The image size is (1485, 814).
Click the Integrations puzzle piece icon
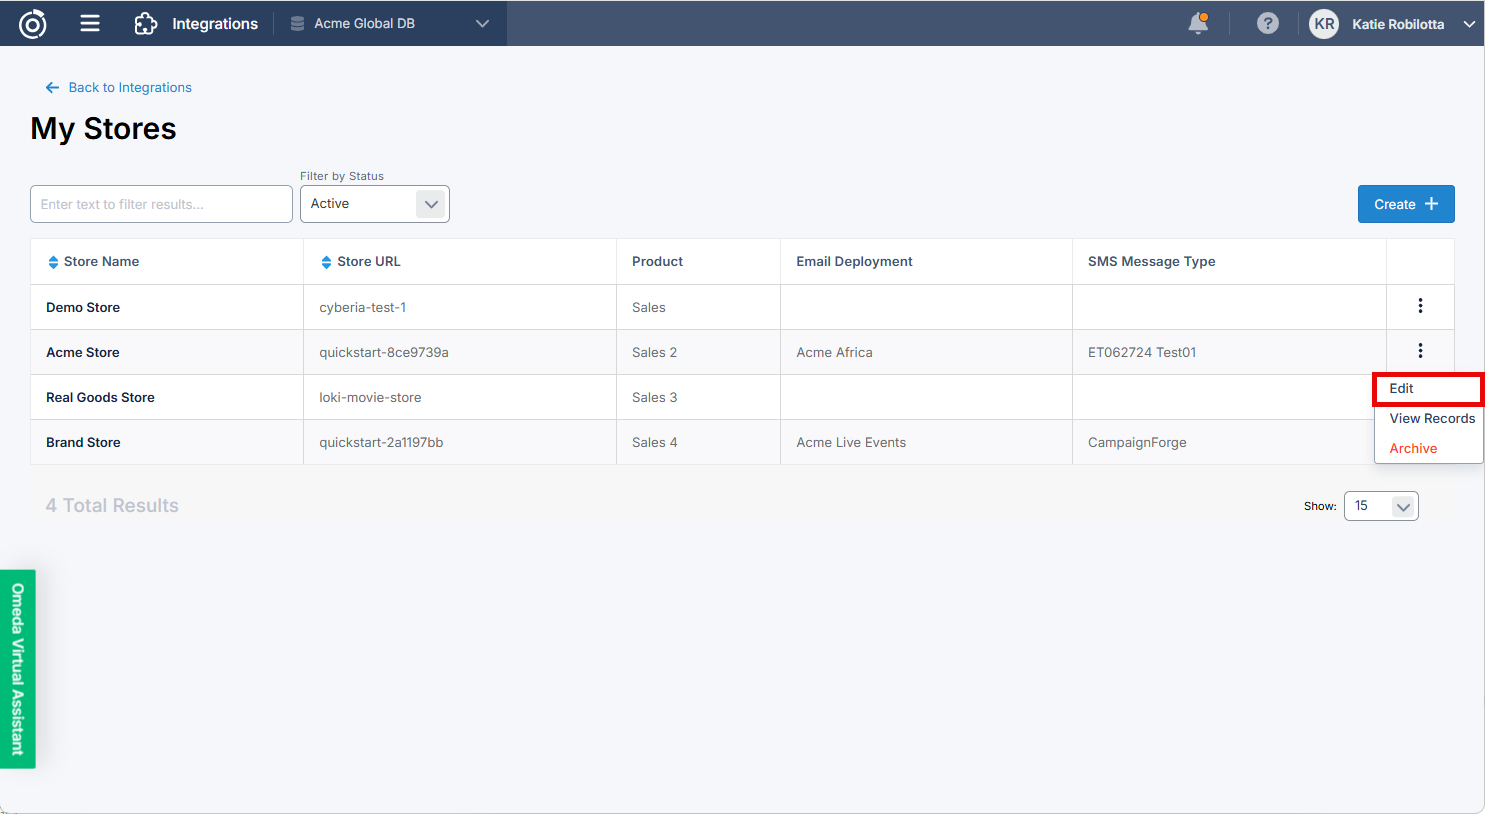[x=146, y=24]
